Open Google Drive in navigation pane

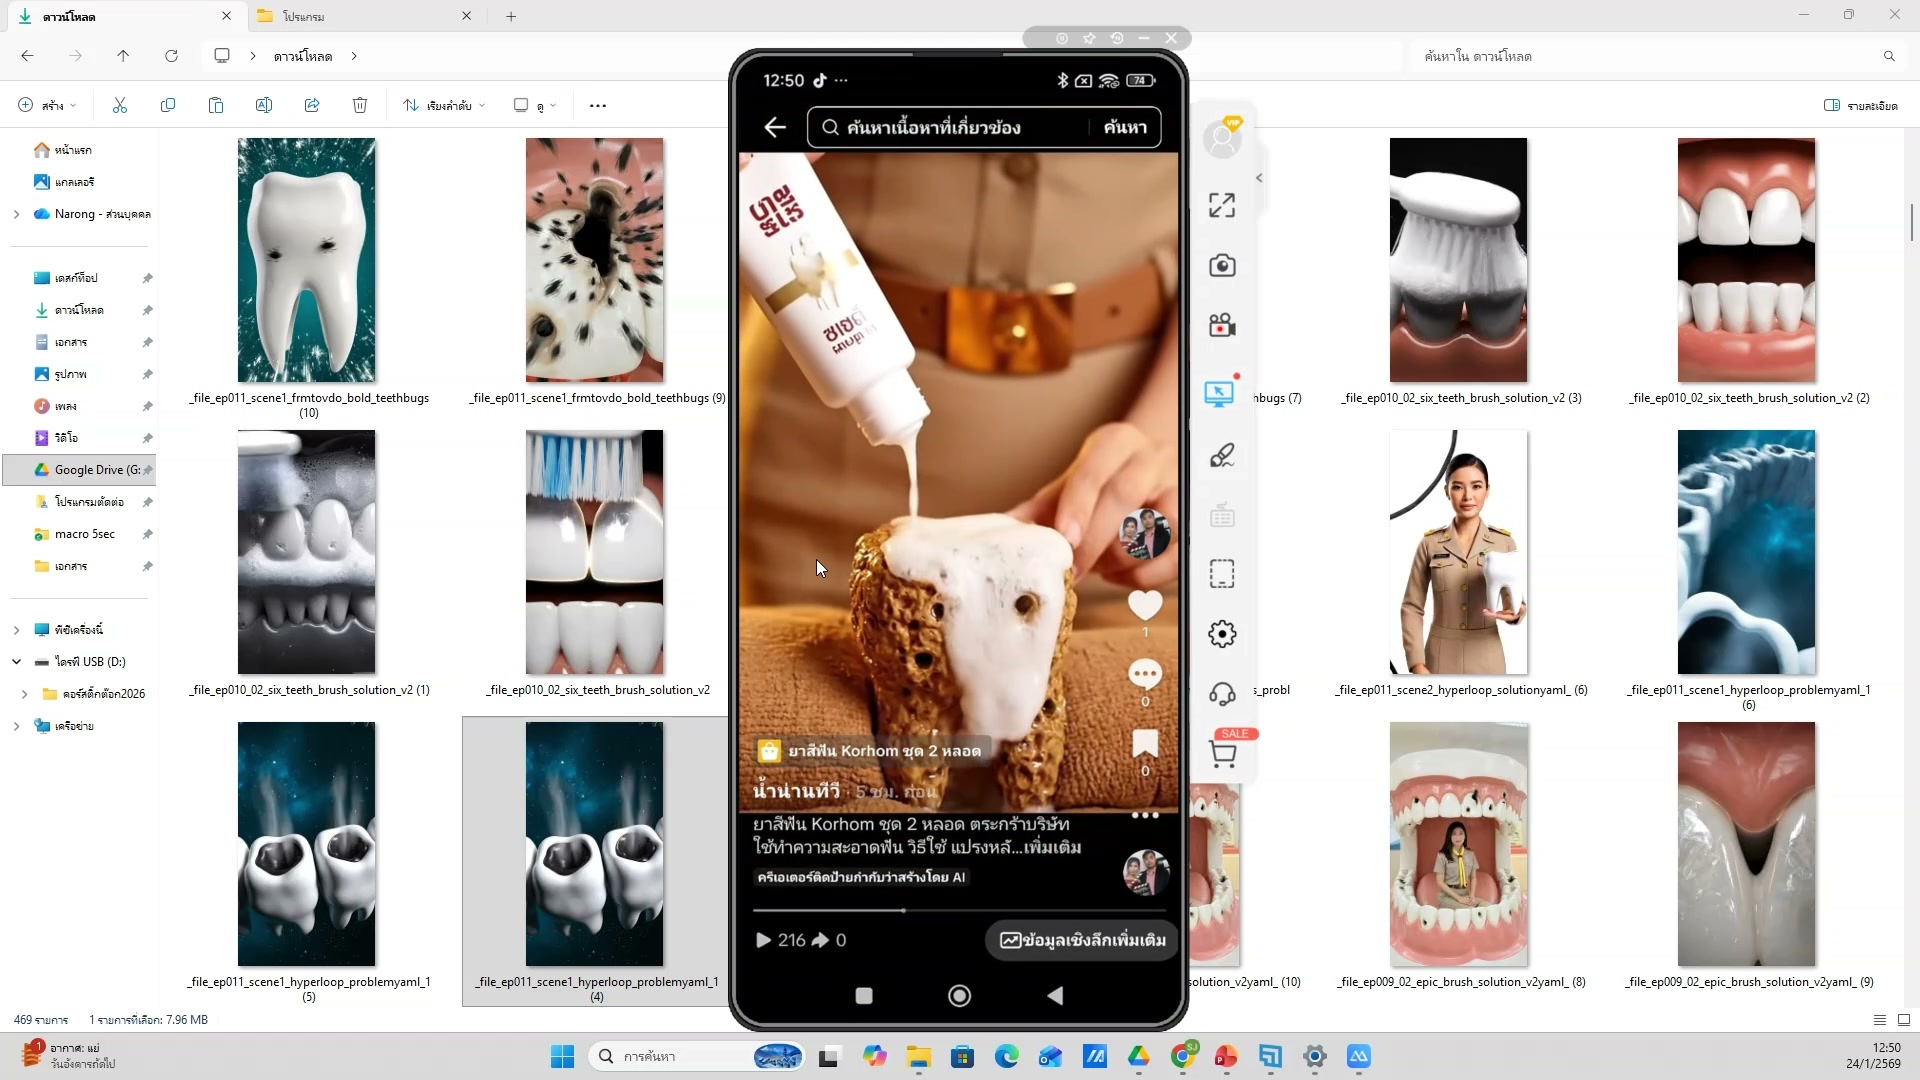90,470
